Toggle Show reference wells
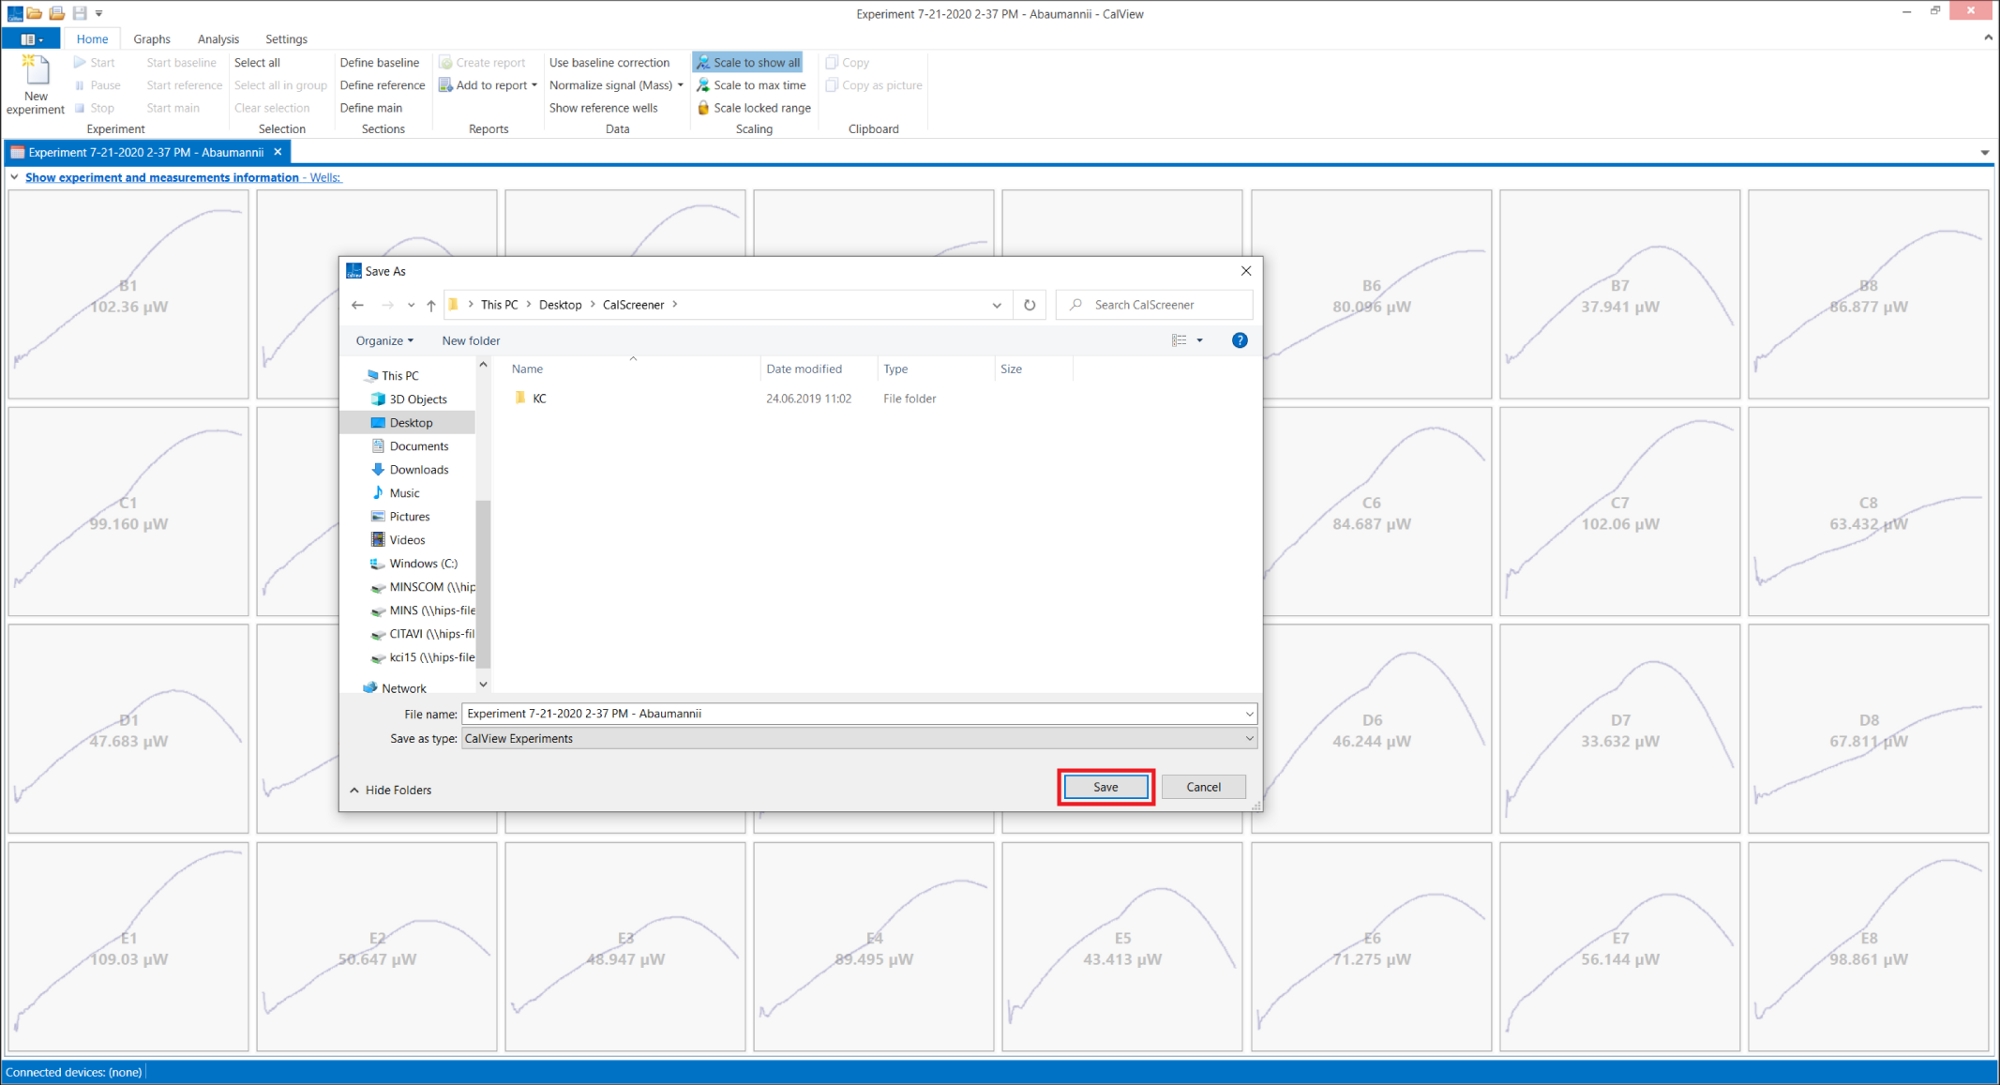 (x=603, y=108)
